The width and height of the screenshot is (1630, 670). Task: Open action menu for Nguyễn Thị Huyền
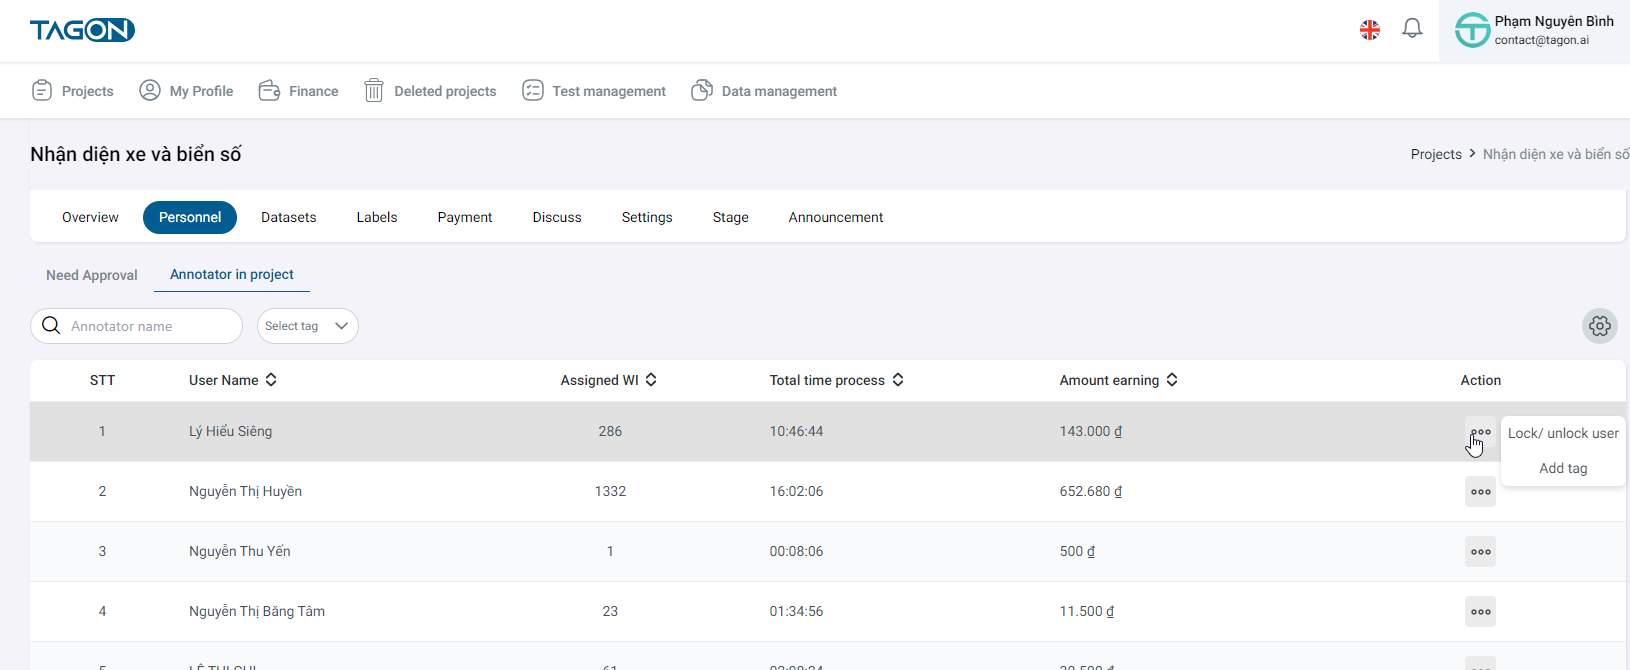pyautogui.click(x=1480, y=492)
